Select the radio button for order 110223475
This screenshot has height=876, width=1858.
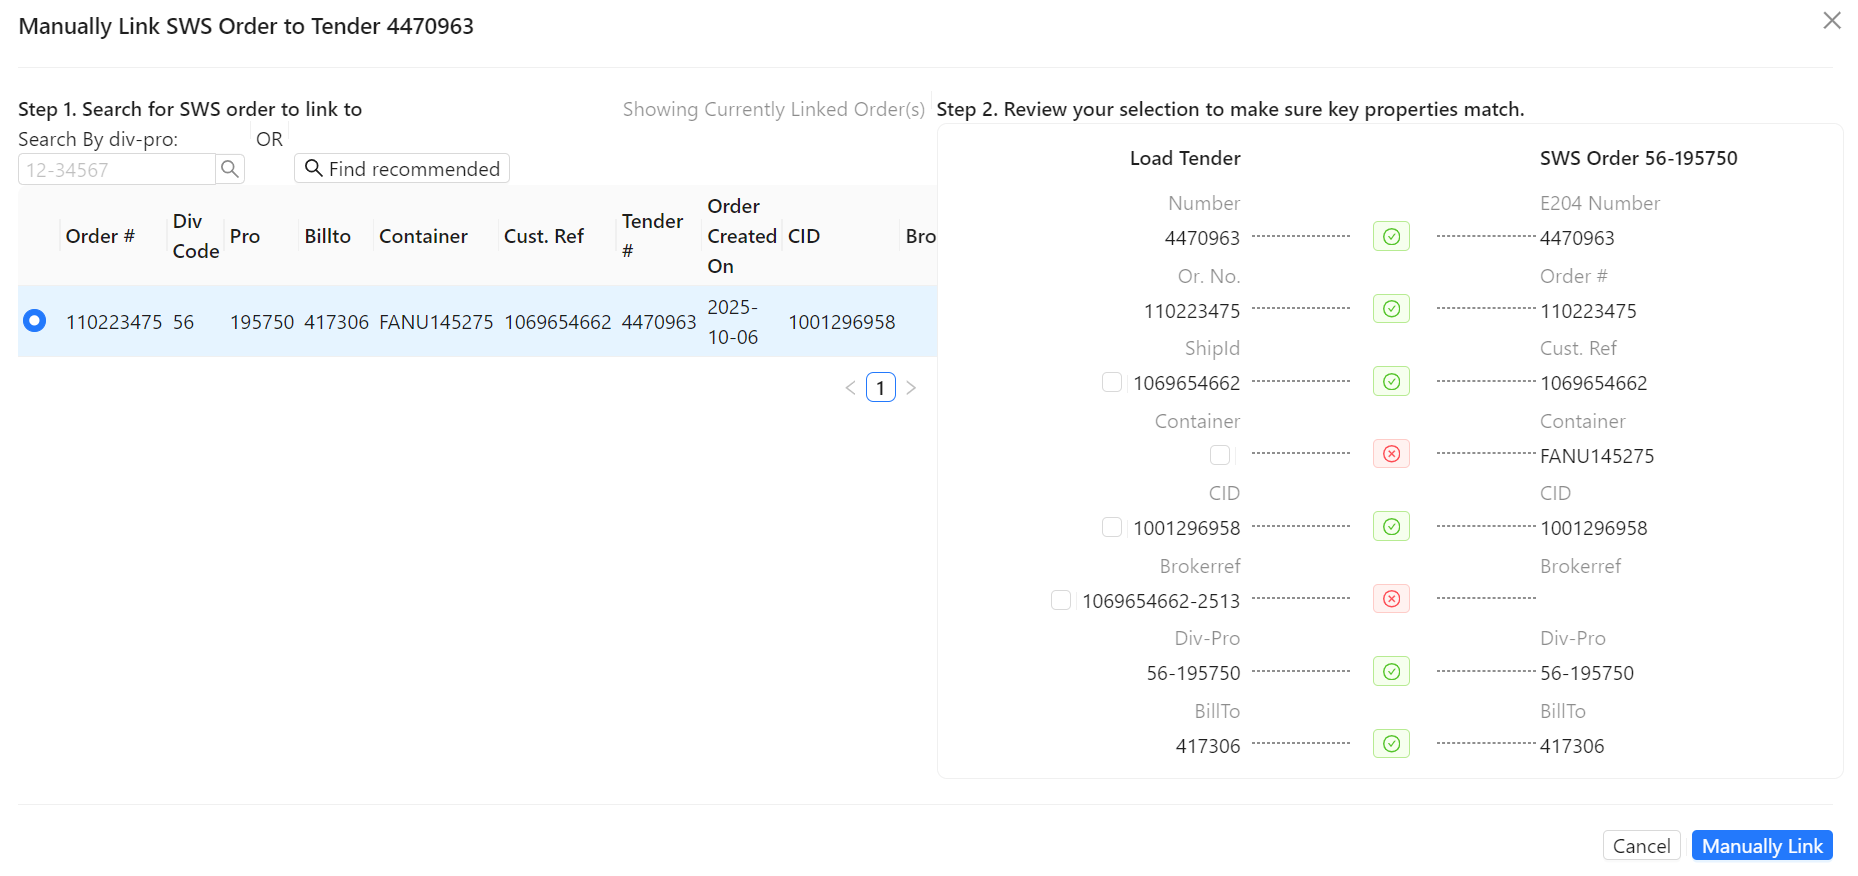(35, 321)
